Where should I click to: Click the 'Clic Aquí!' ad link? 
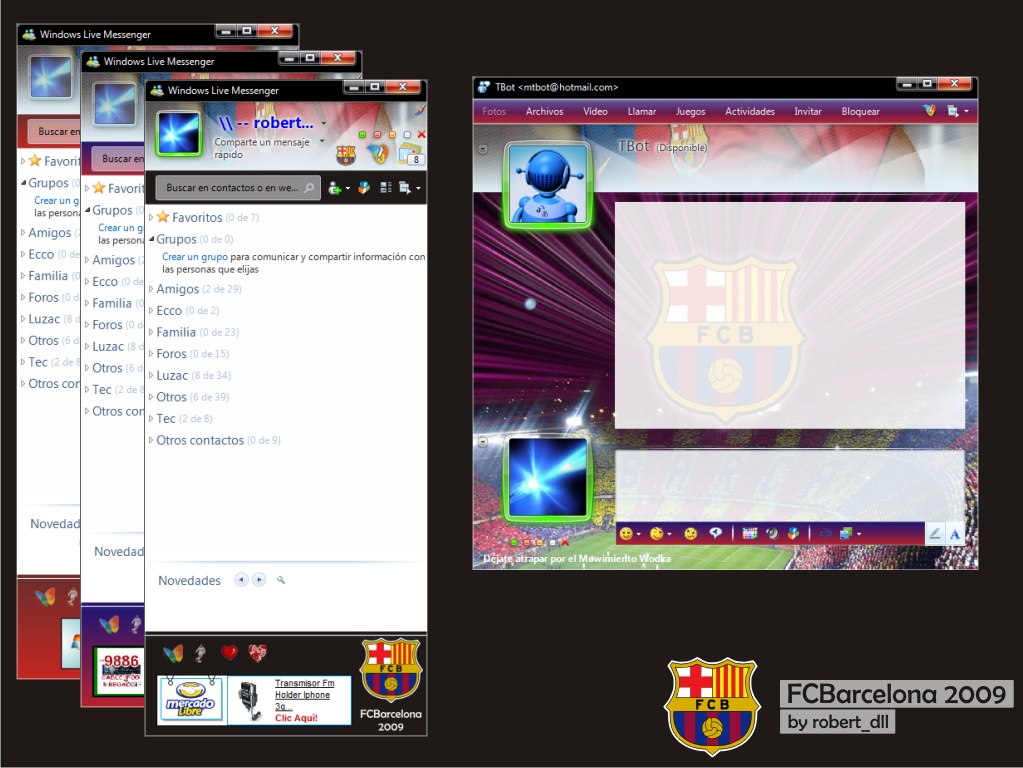(x=296, y=718)
